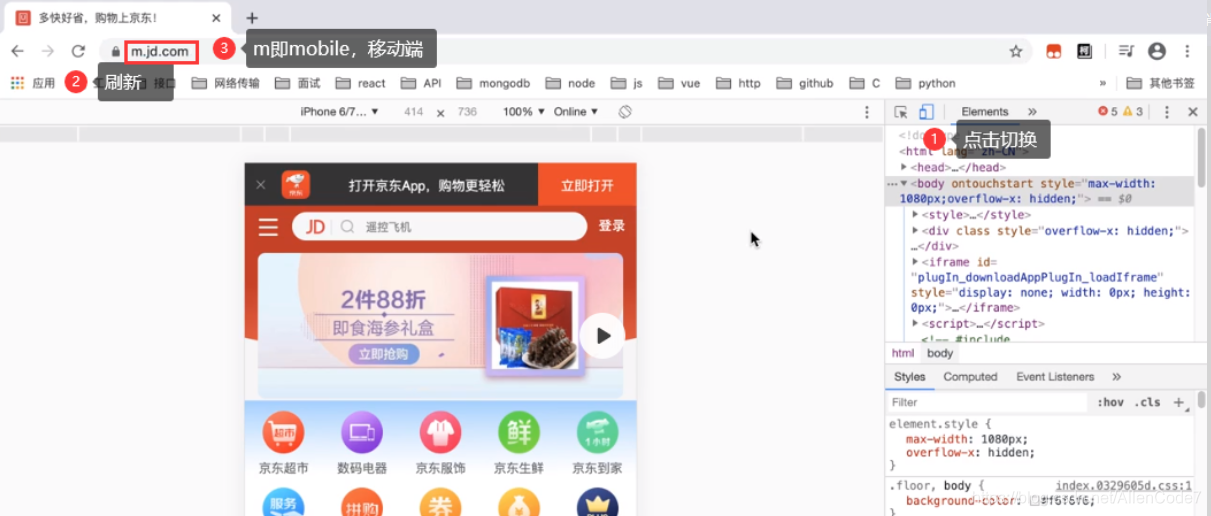Open the Chrome profile avatar icon
1211x516 pixels.
(x=1157, y=51)
